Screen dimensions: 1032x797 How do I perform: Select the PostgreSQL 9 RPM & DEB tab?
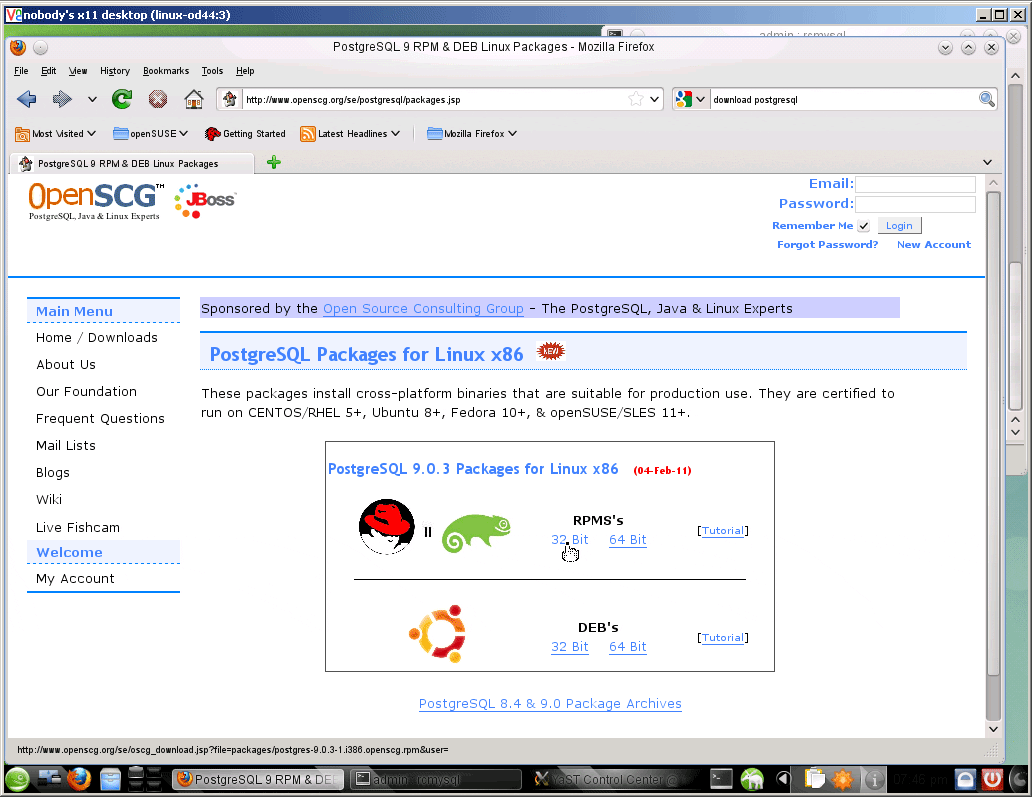132,163
